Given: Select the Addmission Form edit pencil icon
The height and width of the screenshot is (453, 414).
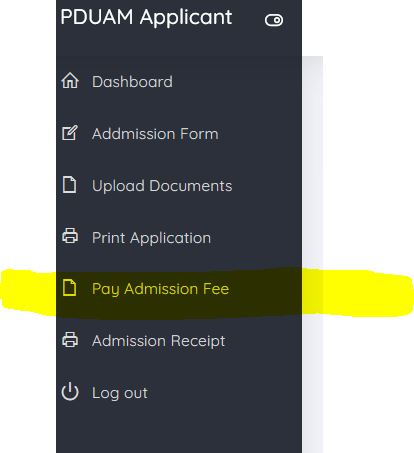Looking at the screenshot, I should click(x=70, y=133).
